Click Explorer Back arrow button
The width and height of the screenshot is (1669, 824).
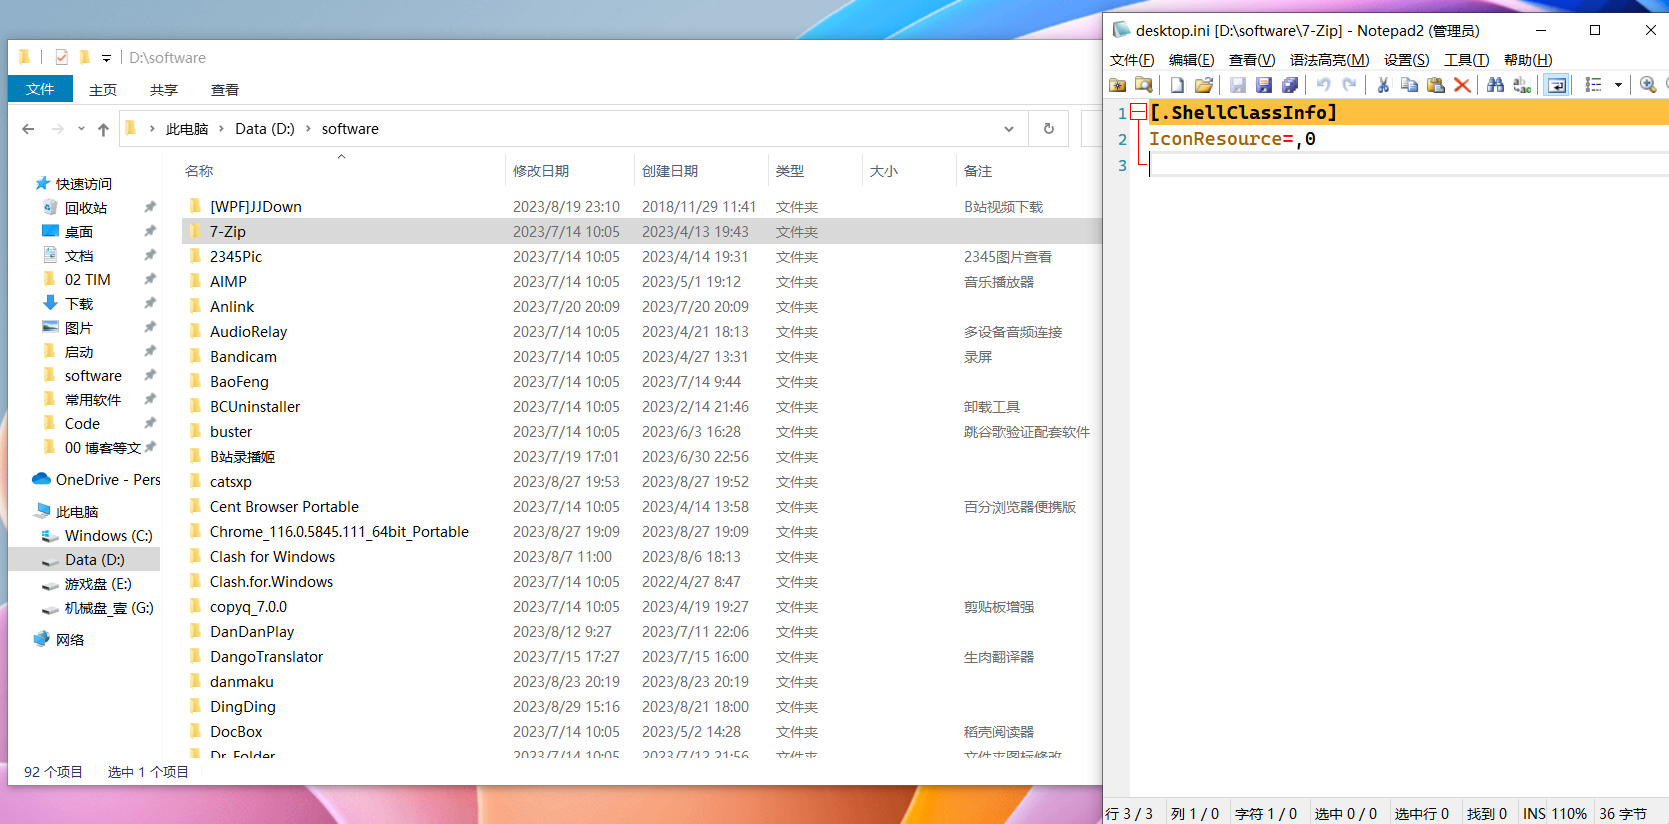(x=28, y=129)
